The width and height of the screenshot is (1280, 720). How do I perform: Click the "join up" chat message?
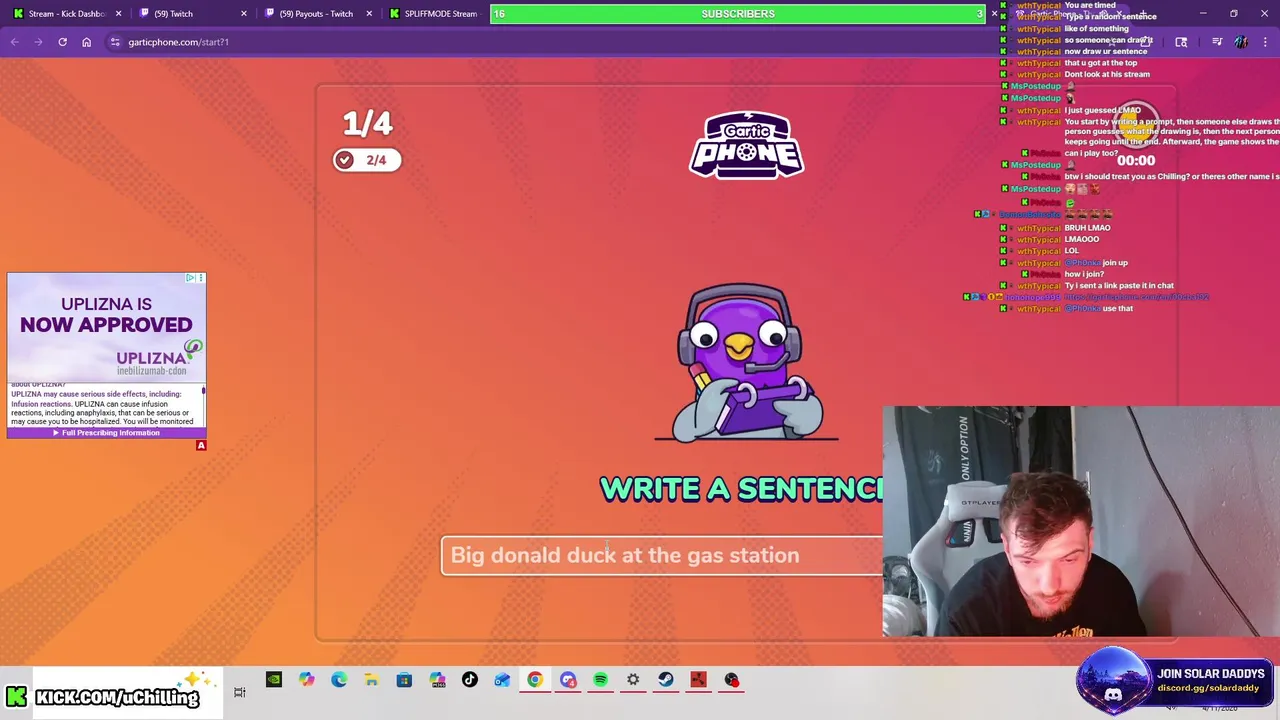tap(1115, 262)
